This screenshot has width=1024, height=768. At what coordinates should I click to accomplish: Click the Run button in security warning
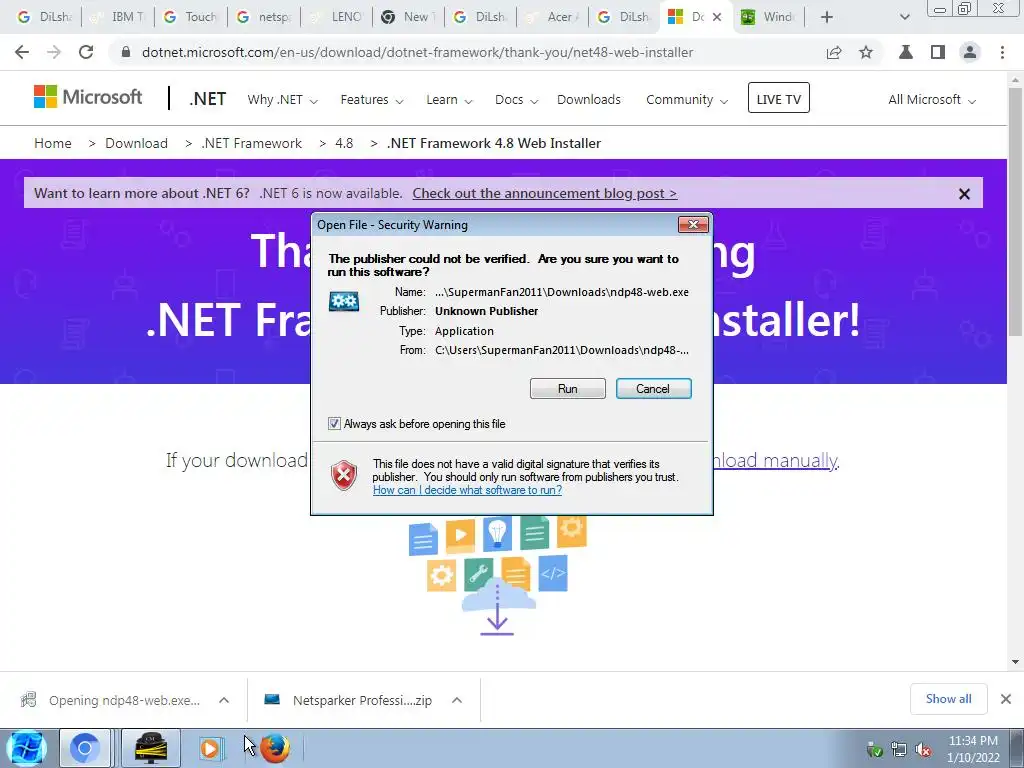click(x=568, y=389)
